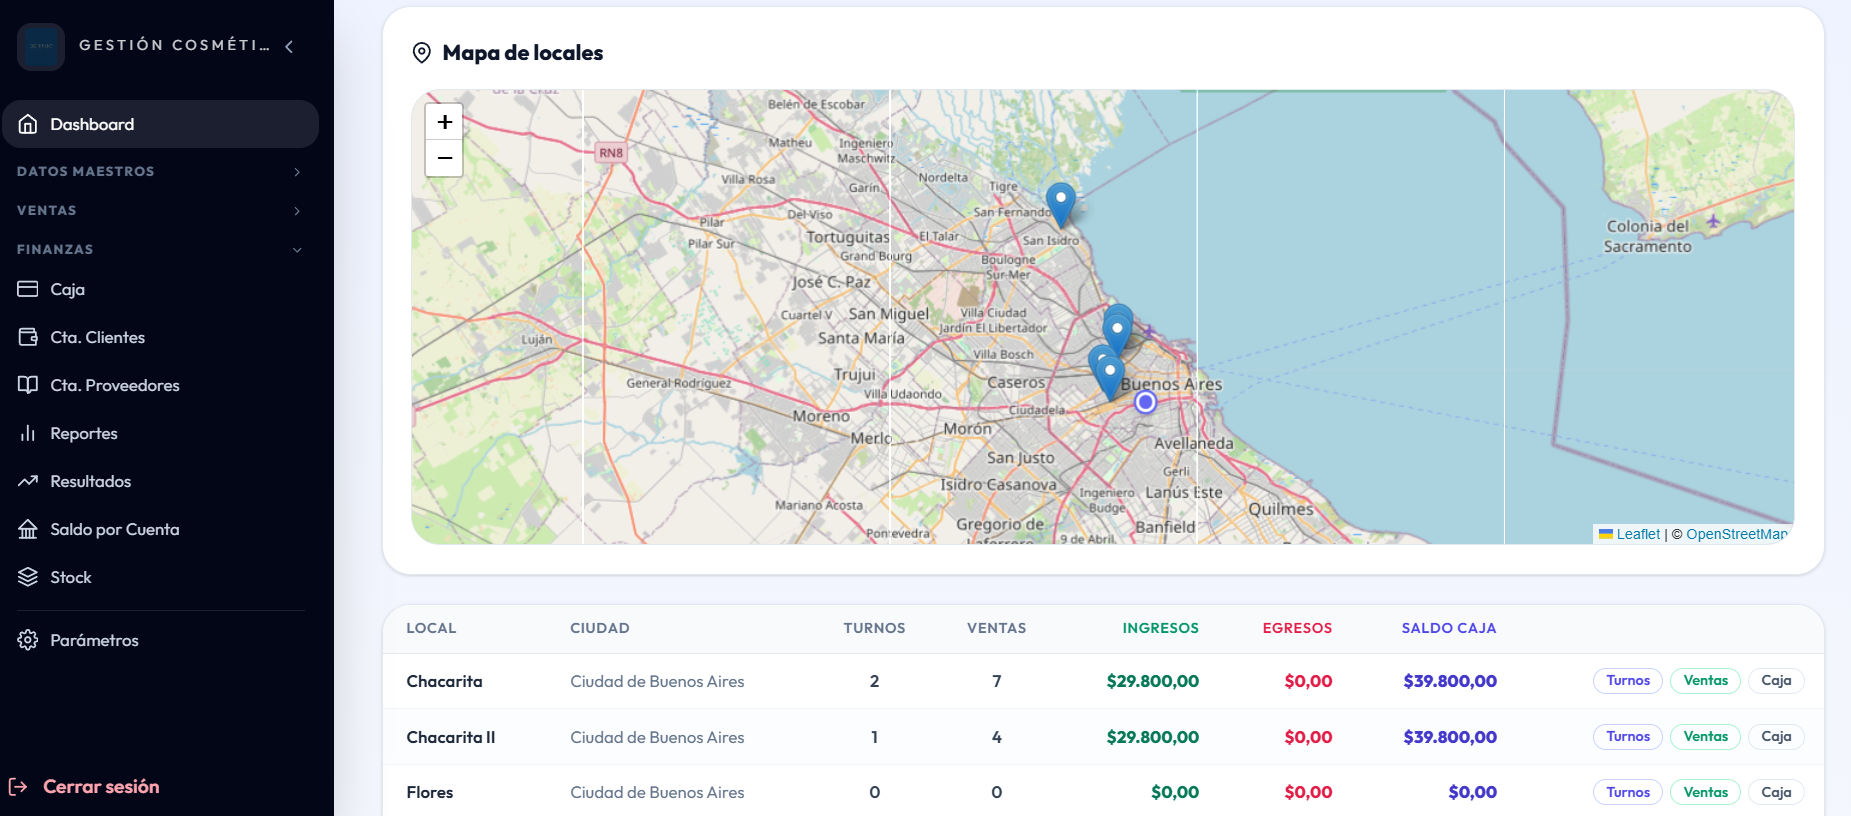Collapse the Finanzas sidebar section
Screen dimensions: 1851x816
(160, 249)
